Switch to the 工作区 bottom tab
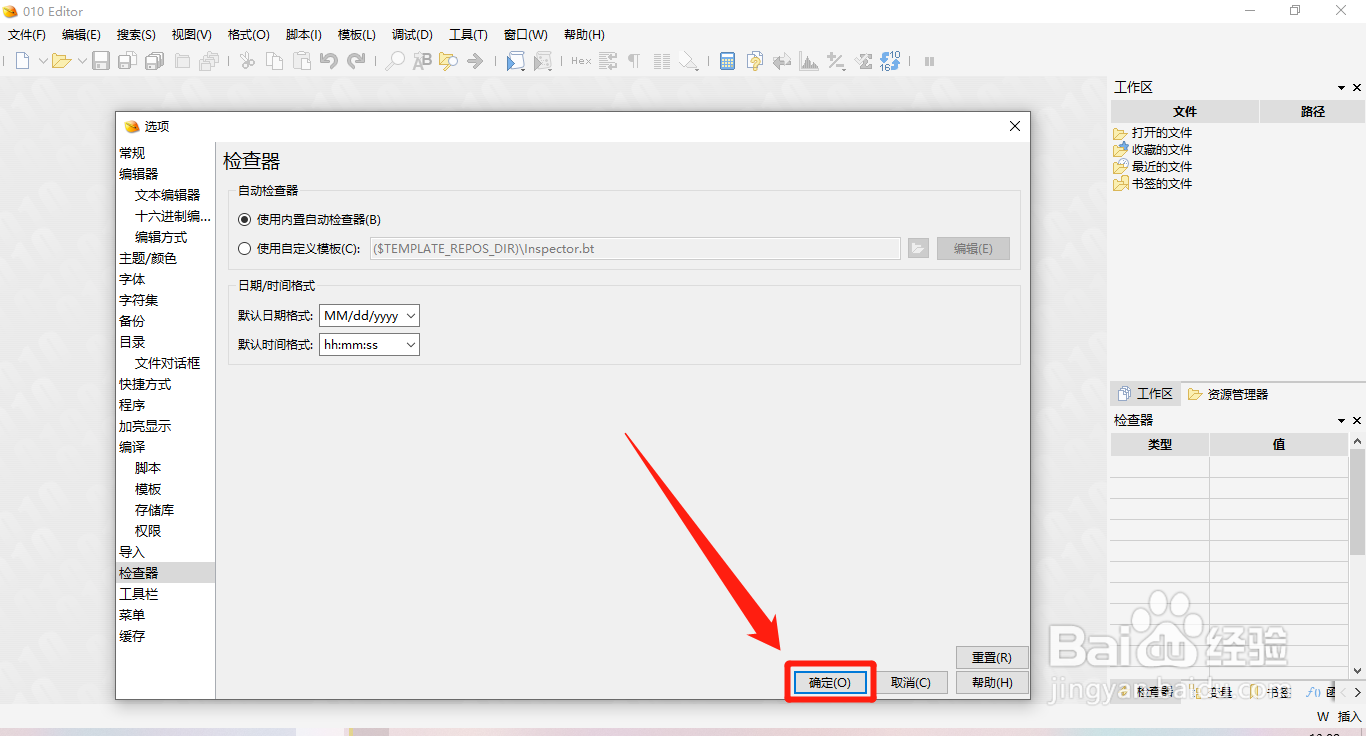Image resolution: width=1366 pixels, height=736 pixels. pyautogui.click(x=1145, y=394)
